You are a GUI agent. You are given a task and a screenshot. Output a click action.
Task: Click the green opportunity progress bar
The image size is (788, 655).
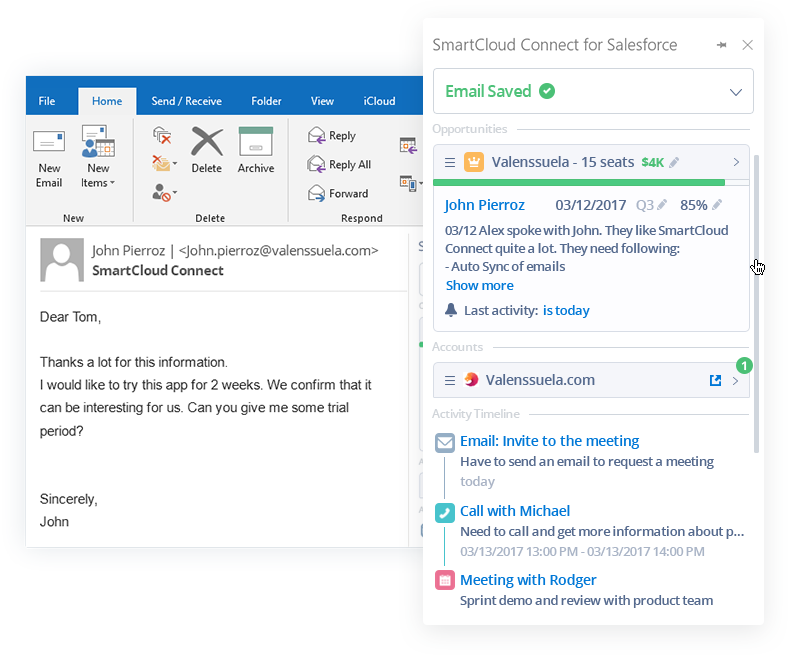(x=579, y=182)
